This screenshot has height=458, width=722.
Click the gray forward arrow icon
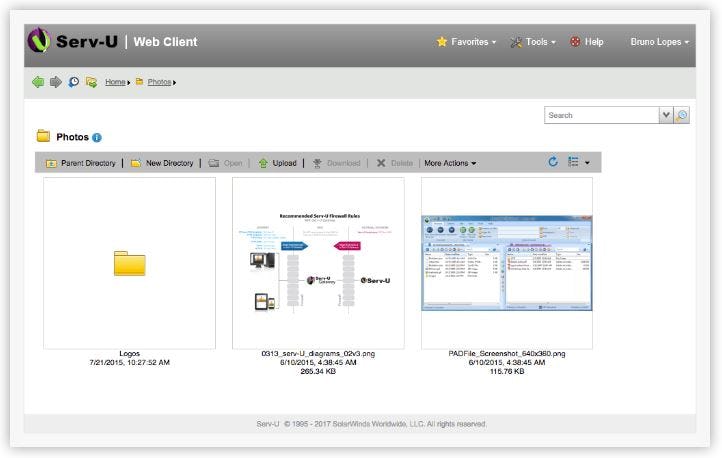(x=56, y=82)
